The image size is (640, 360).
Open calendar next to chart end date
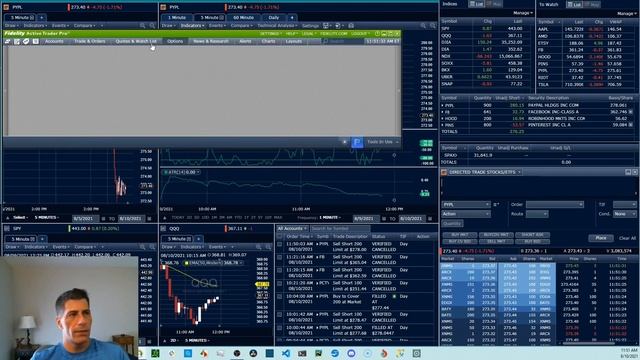430,219
